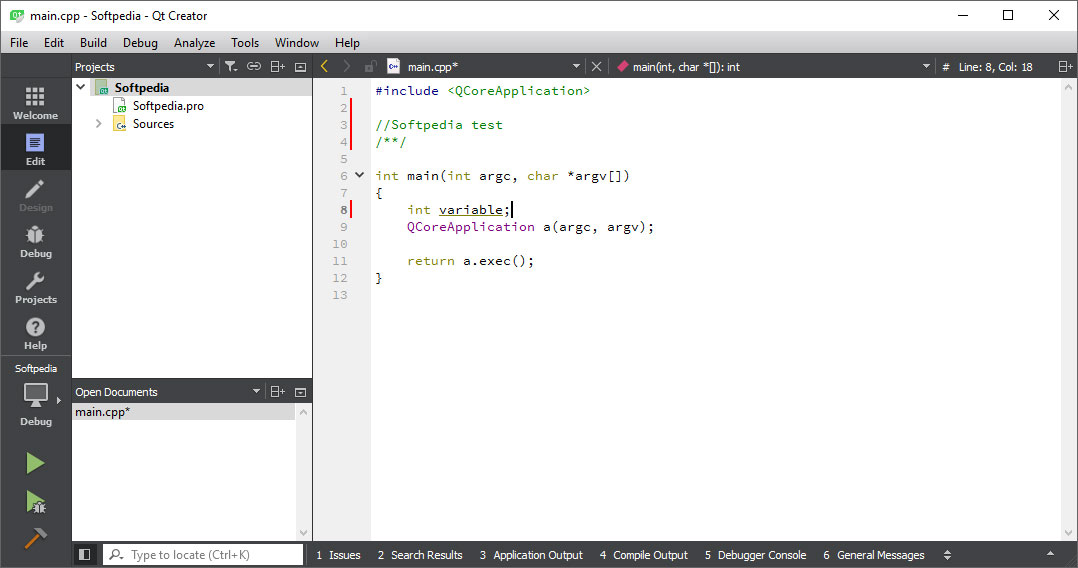The image size is (1078, 568).
Task: Toggle the left sidebar visibility
Action: [x=85, y=555]
